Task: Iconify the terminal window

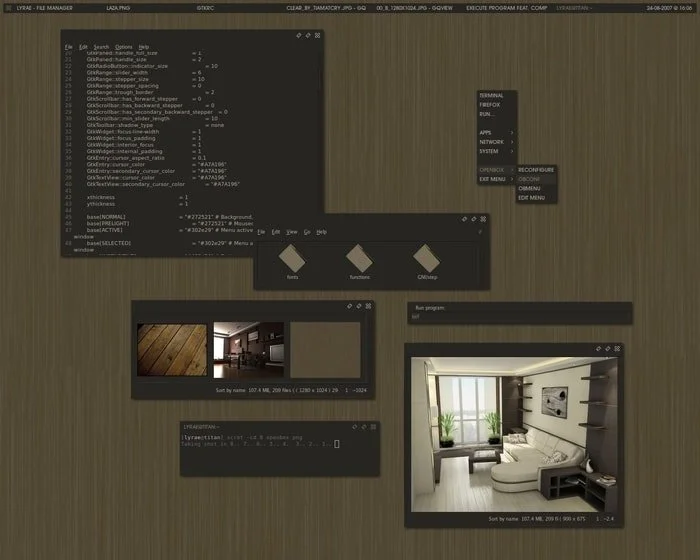Action: pos(354,427)
